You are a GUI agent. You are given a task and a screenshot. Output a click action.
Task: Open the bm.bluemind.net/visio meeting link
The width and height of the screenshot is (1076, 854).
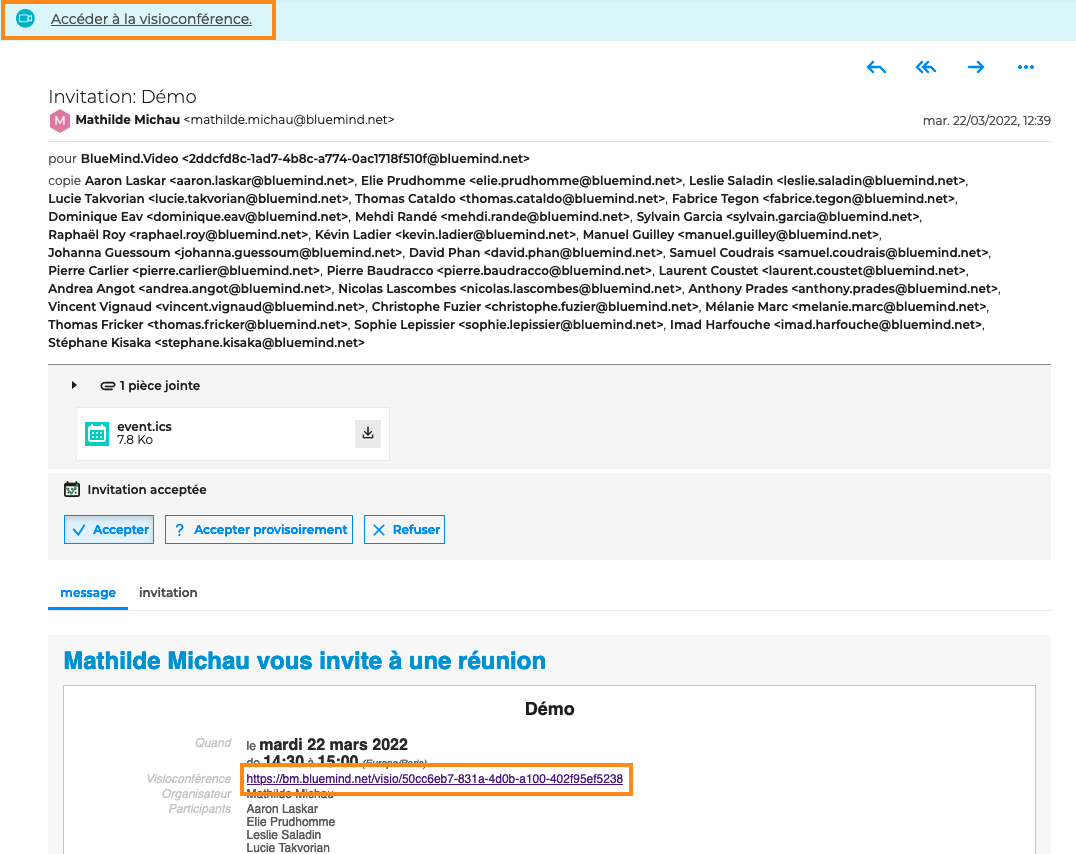pyautogui.click(x=434, y=779)
